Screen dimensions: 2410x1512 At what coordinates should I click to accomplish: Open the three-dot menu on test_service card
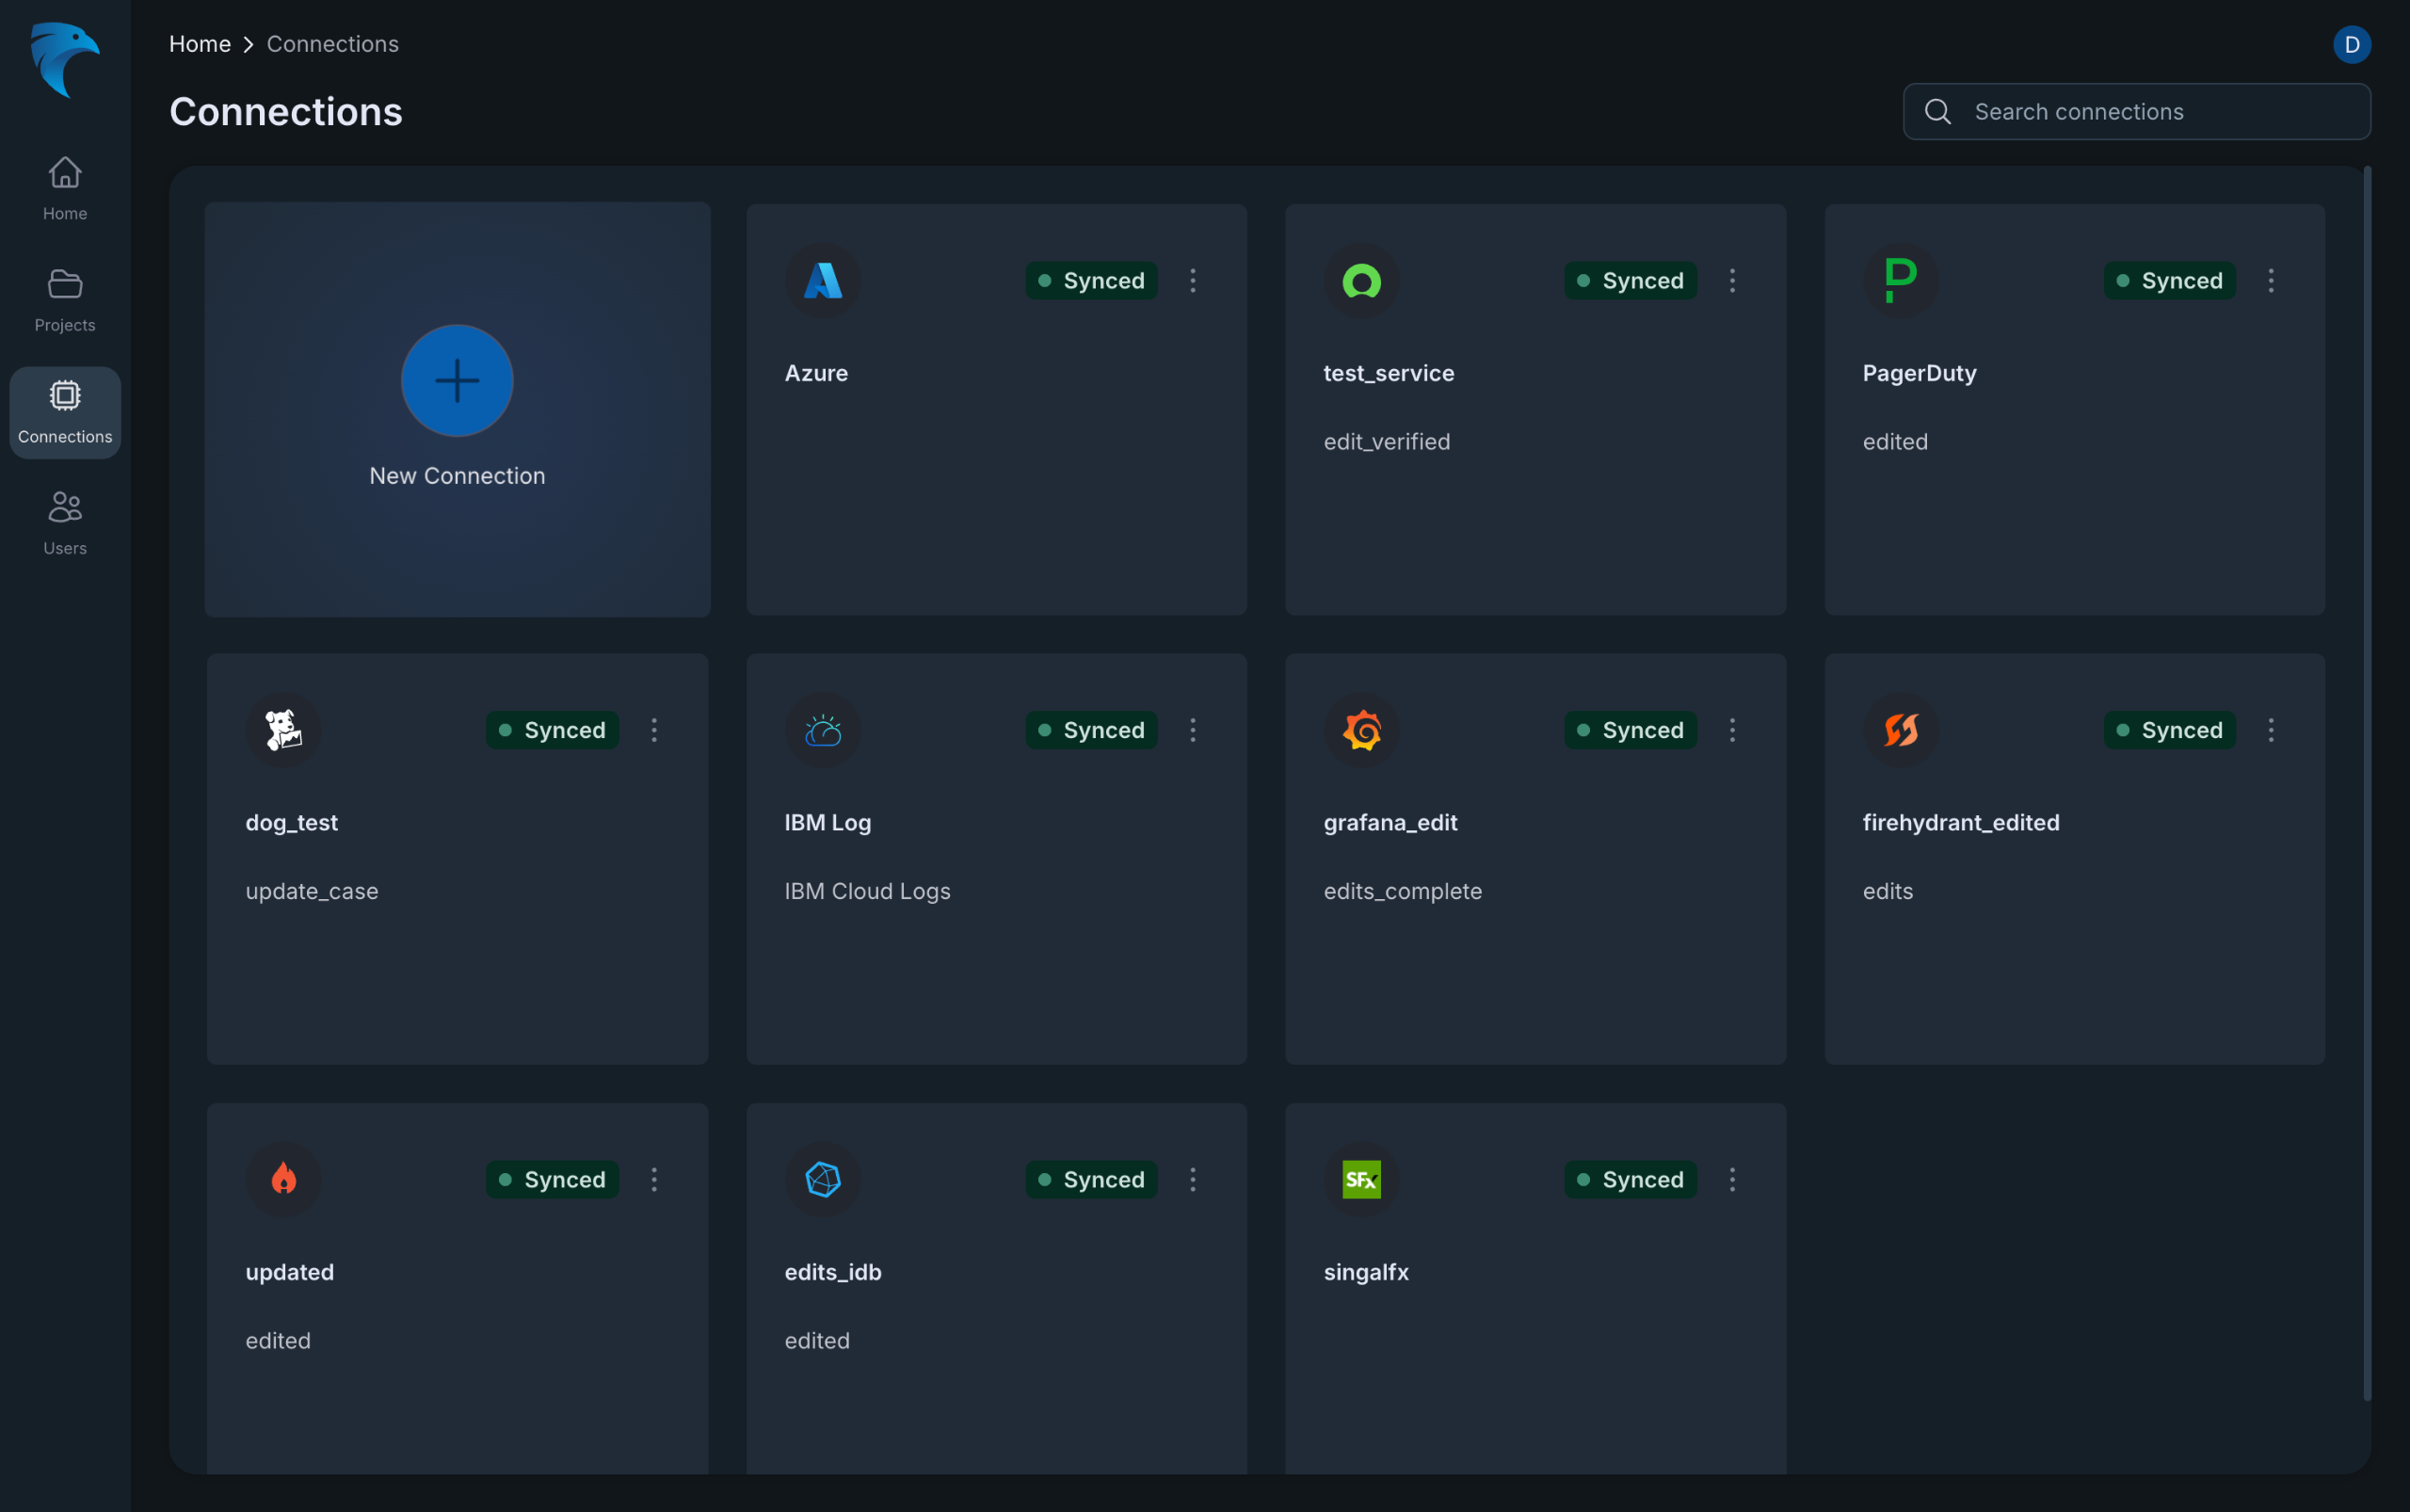click(x=1732, y=281)
